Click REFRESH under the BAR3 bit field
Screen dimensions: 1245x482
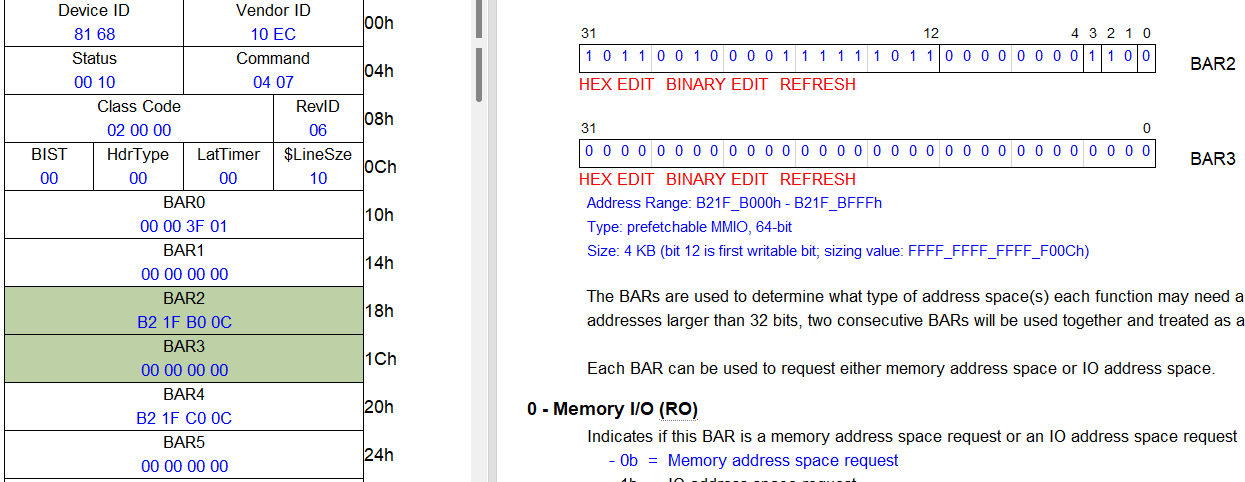click(x=818, y=180)
